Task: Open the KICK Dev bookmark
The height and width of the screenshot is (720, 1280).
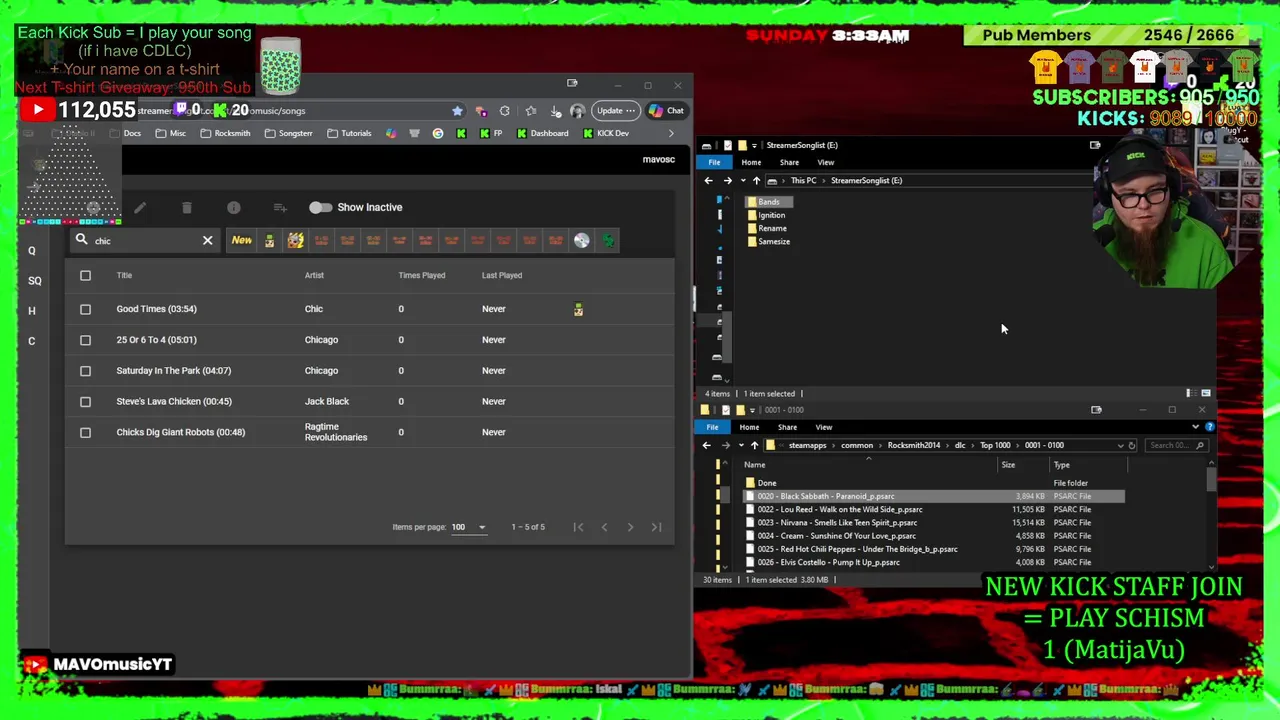Action: (606, 133)
